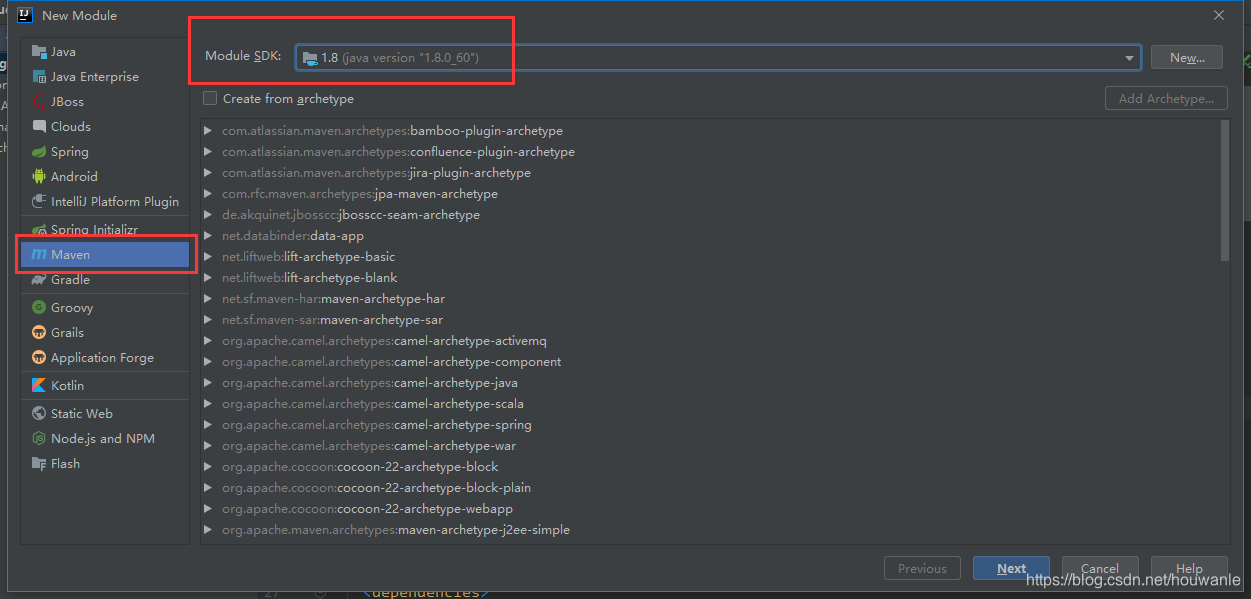The image size is (1251, 599).
Task: Expand lift-archetype-blank entry
Action: 208,278
